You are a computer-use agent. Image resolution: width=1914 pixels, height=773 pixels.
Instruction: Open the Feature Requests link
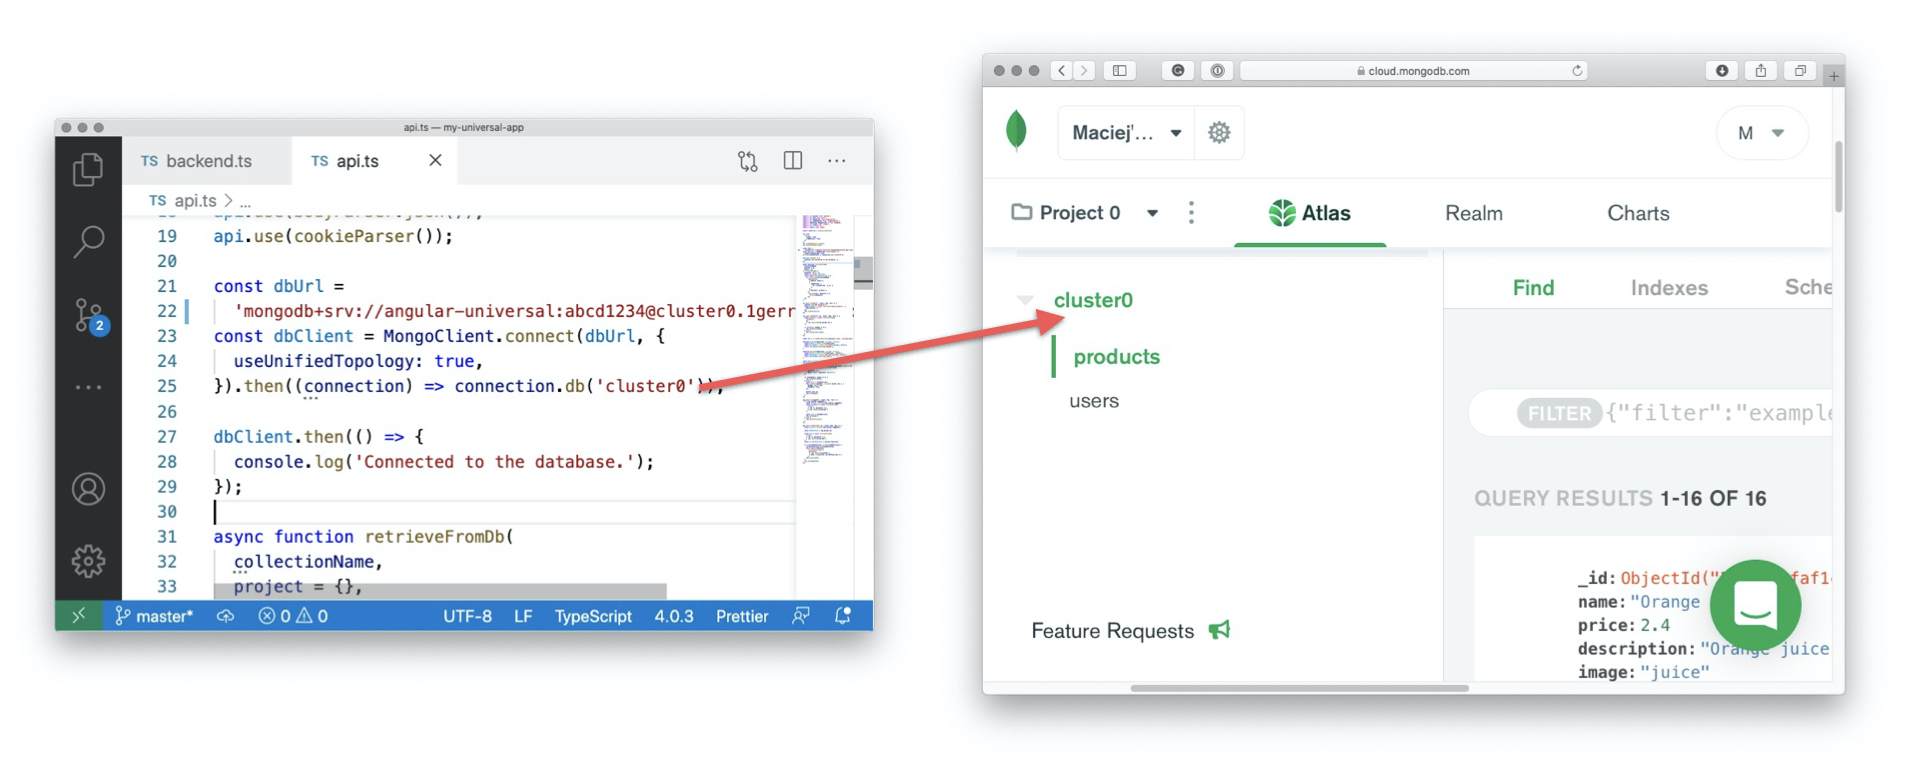pyautogui.click(x=1130, y=631)
